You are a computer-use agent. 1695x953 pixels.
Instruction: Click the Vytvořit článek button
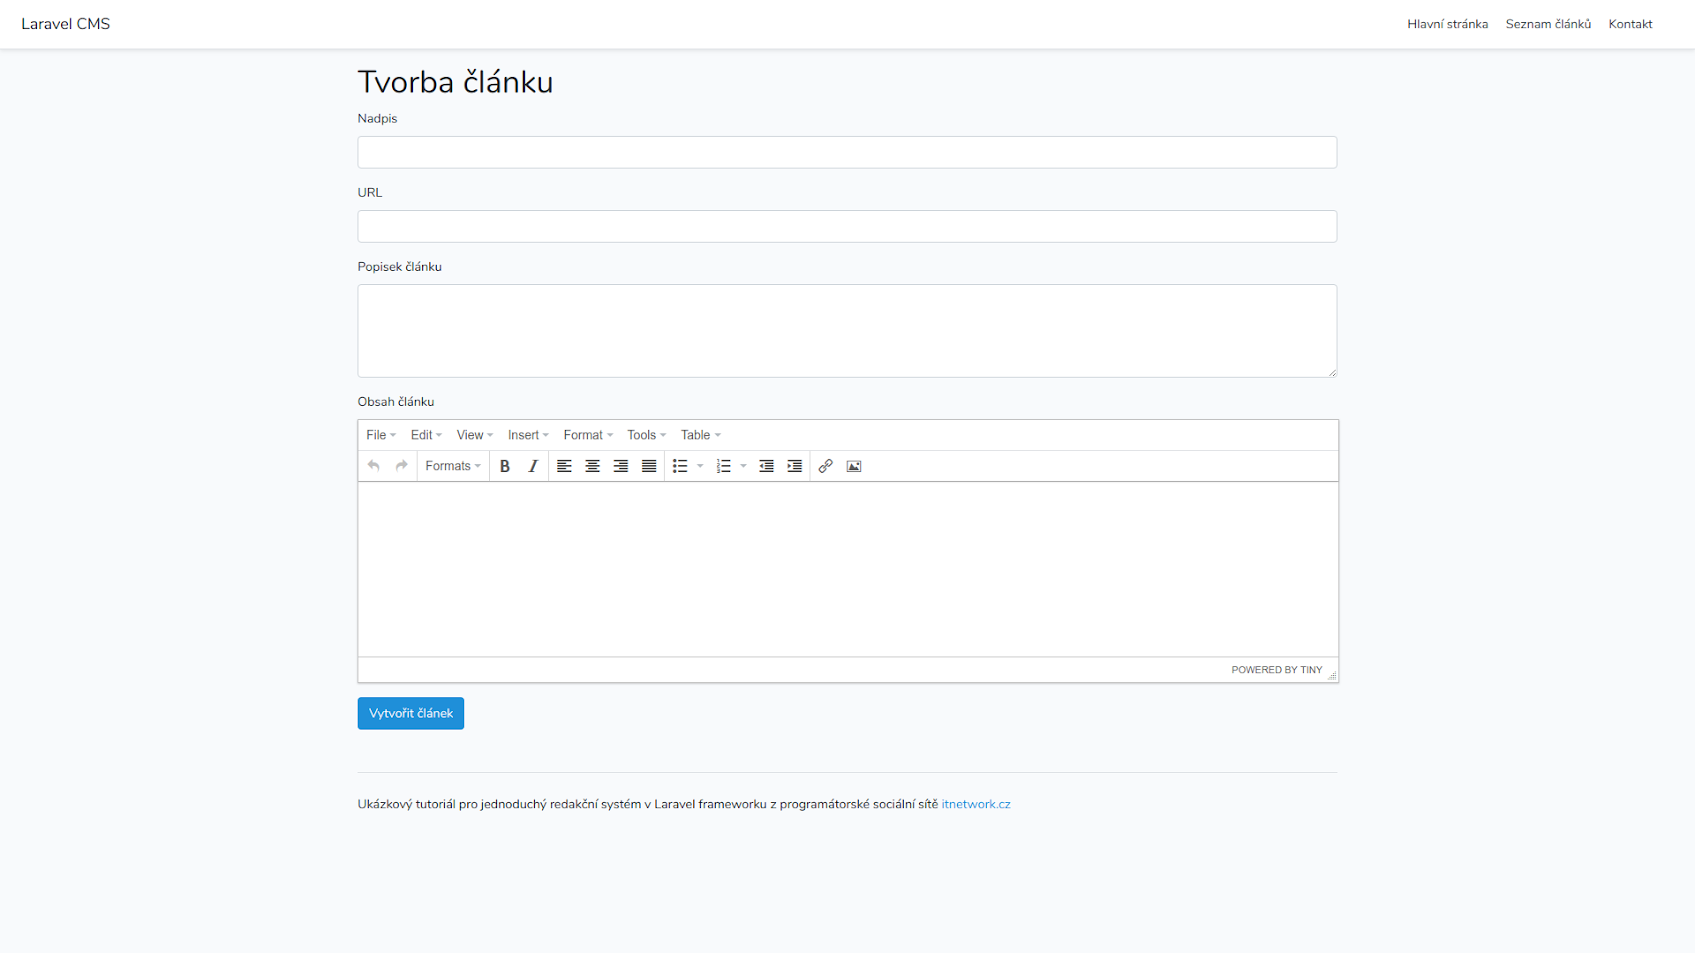410,713
